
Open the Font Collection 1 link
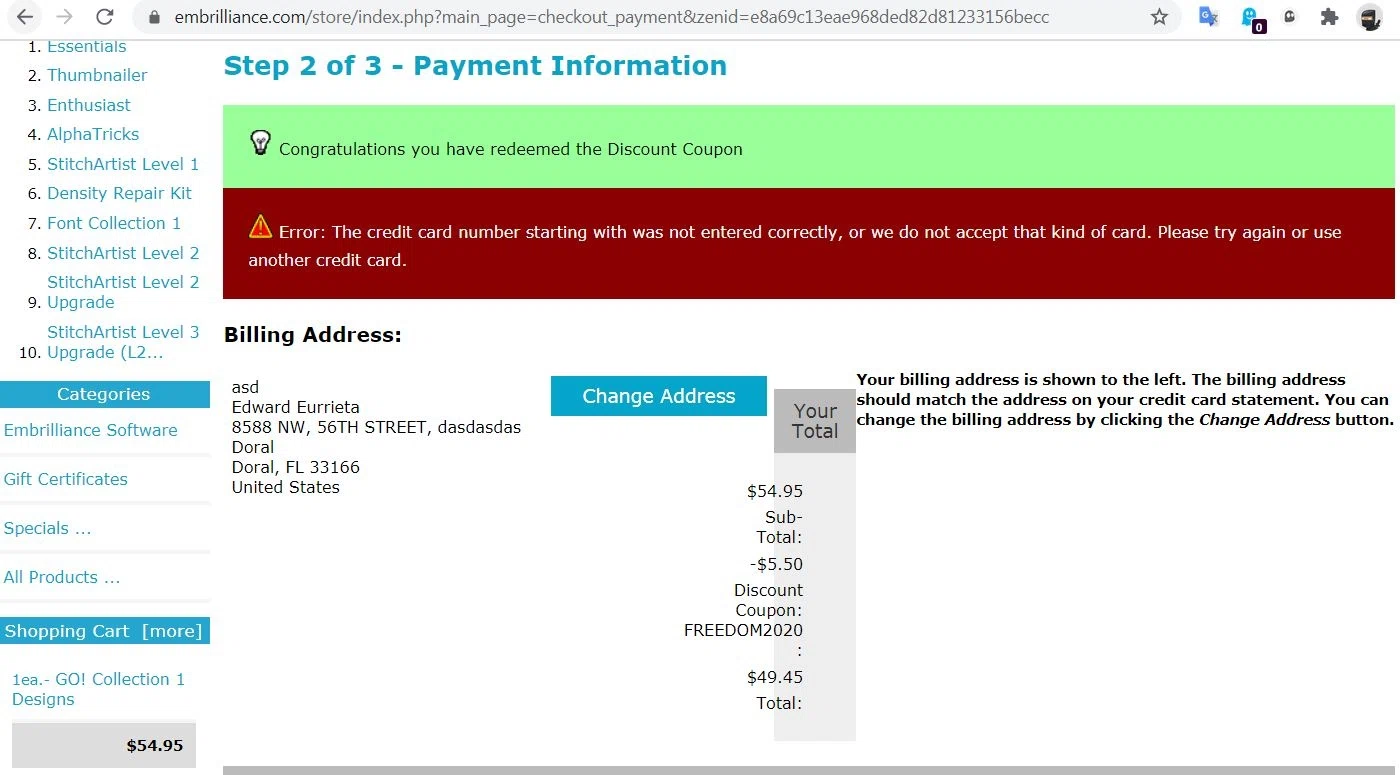(x=114, y=223)
